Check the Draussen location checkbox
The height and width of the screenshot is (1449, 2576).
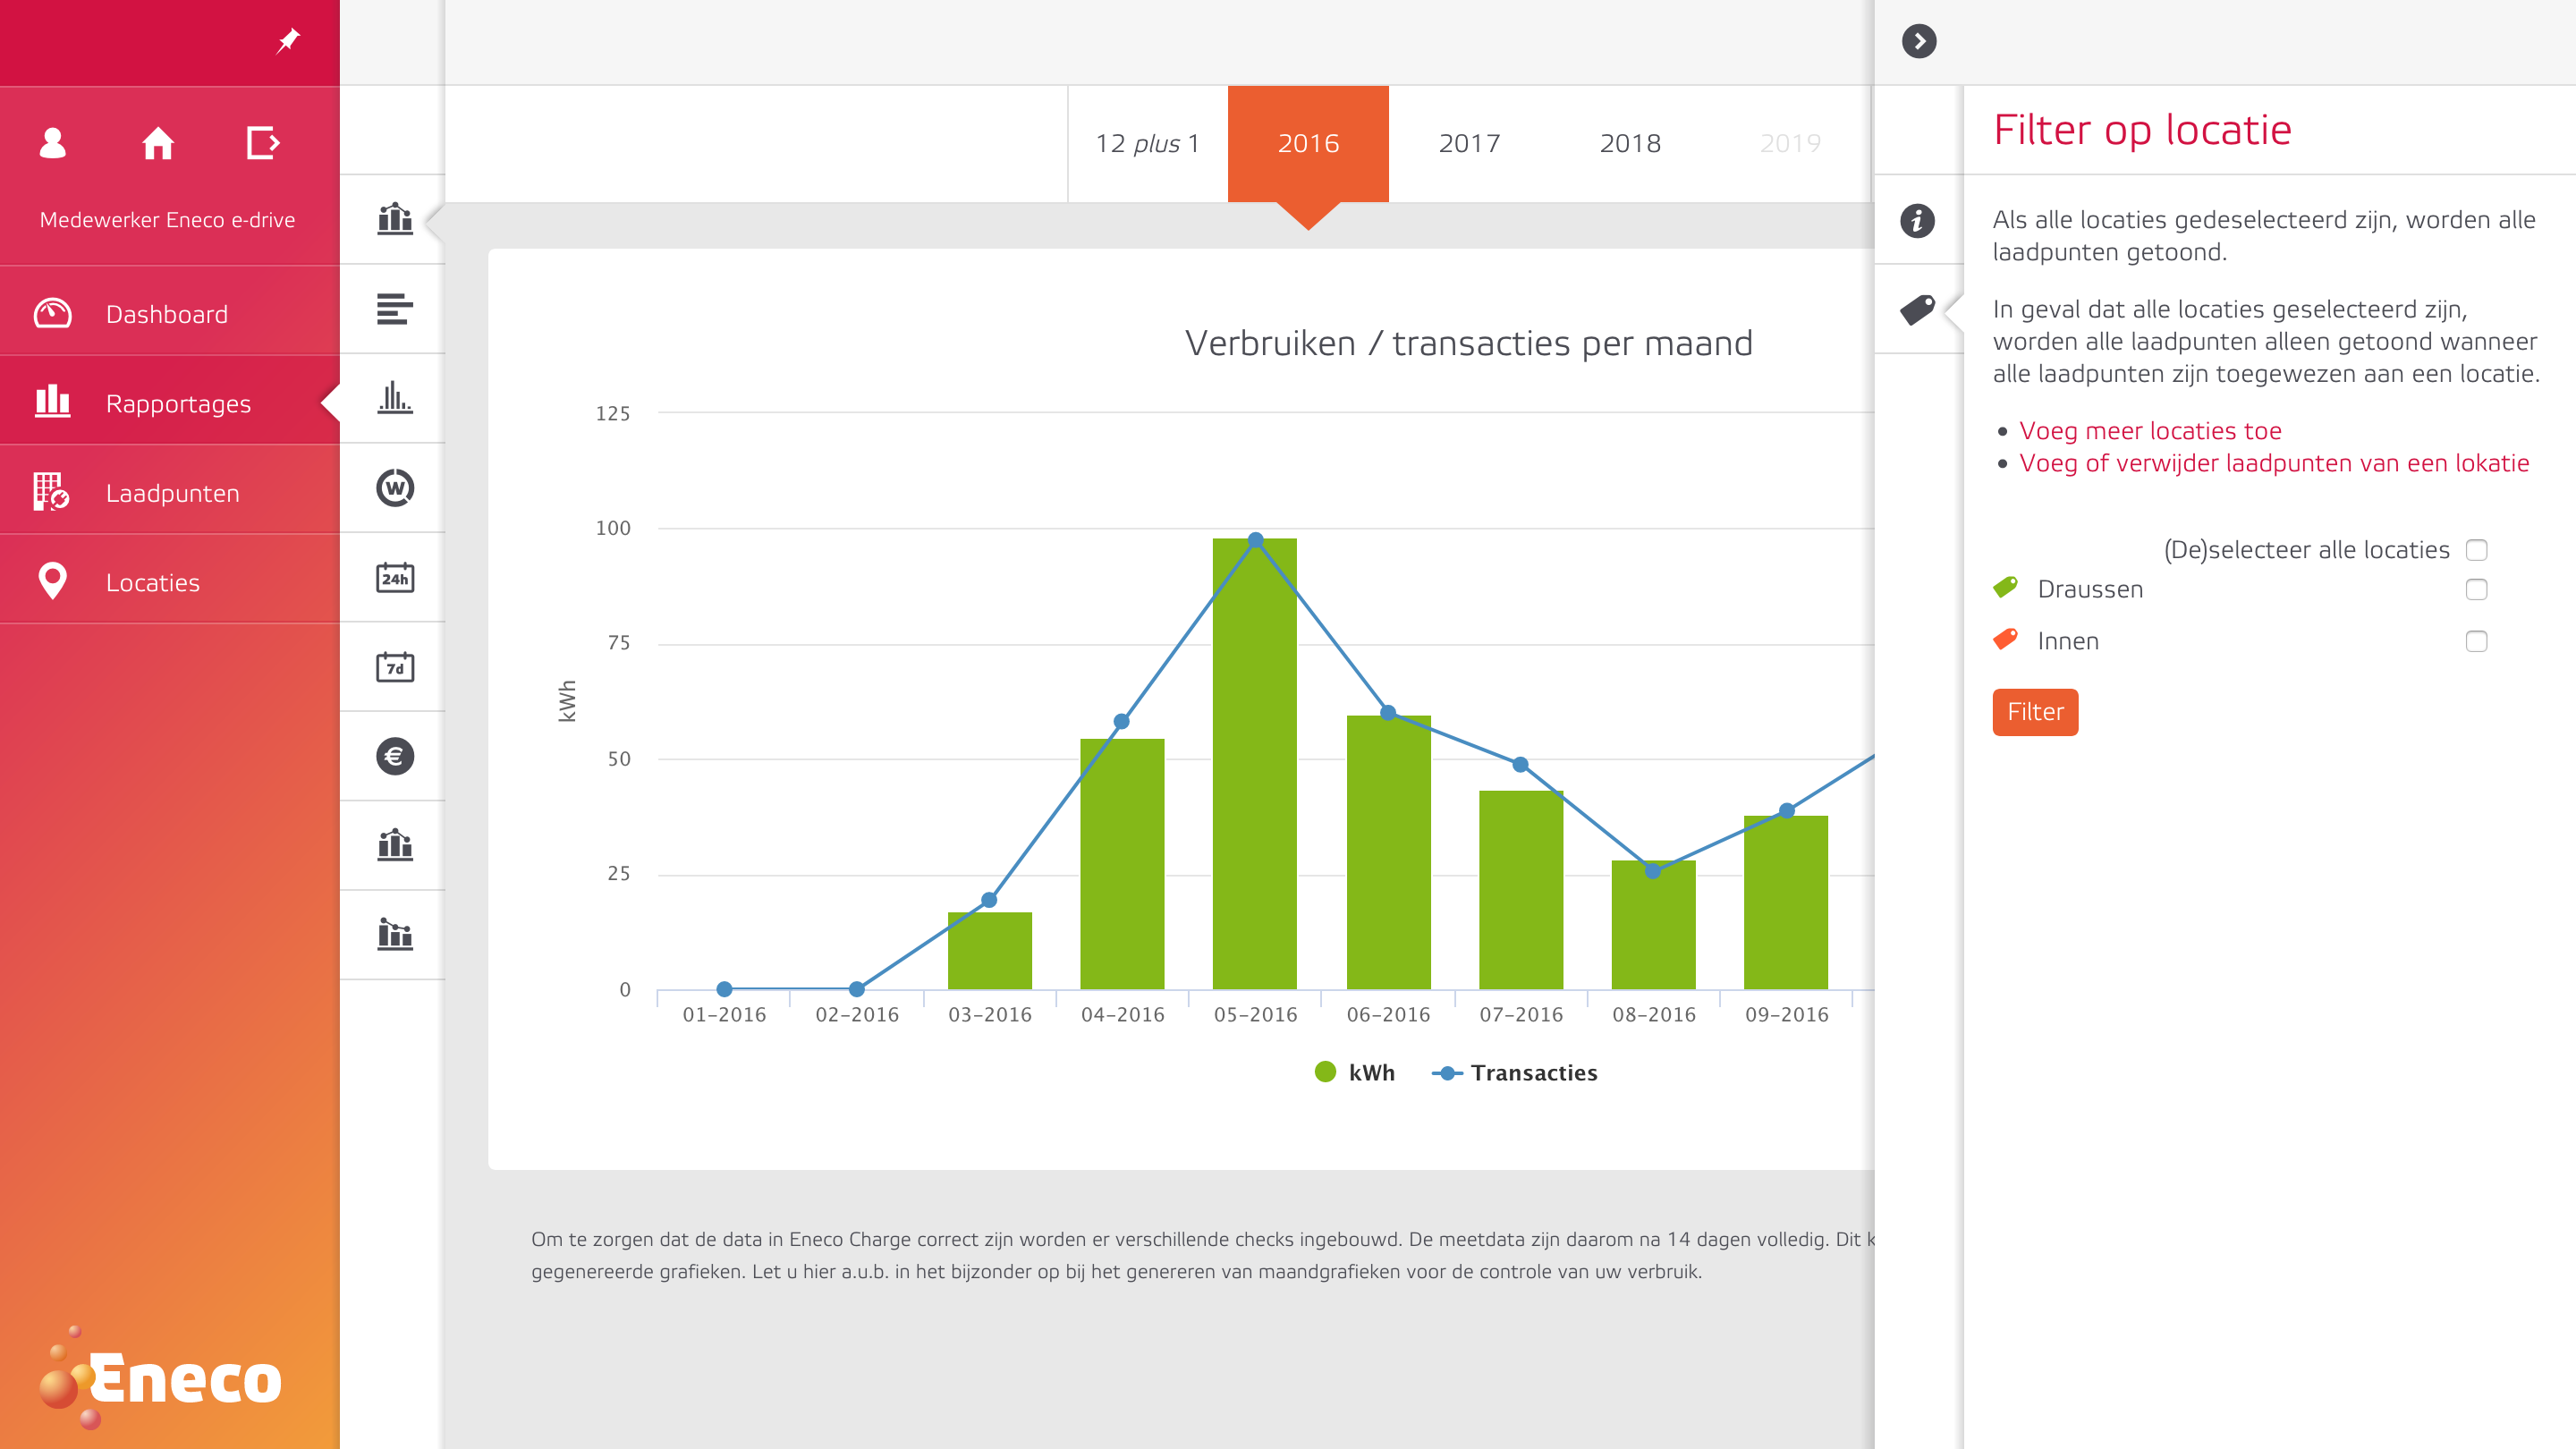(x=2476, y=590)
